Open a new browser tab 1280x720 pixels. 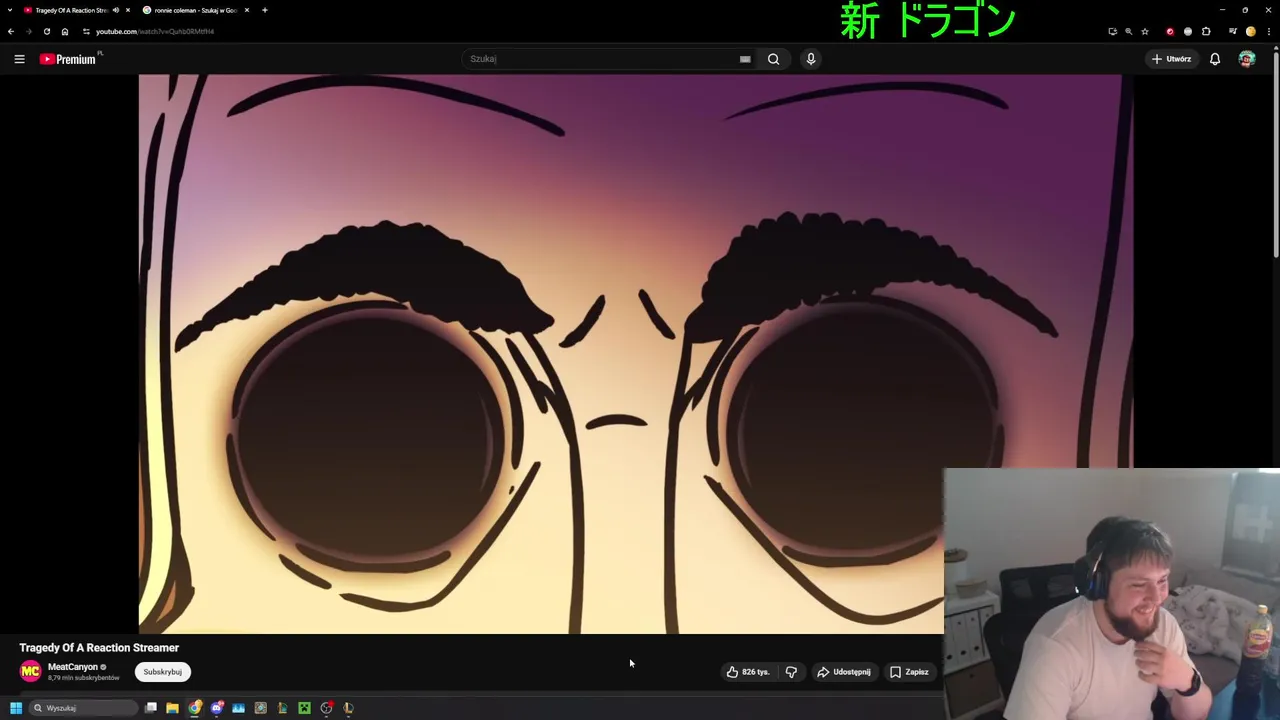point(265,10)
